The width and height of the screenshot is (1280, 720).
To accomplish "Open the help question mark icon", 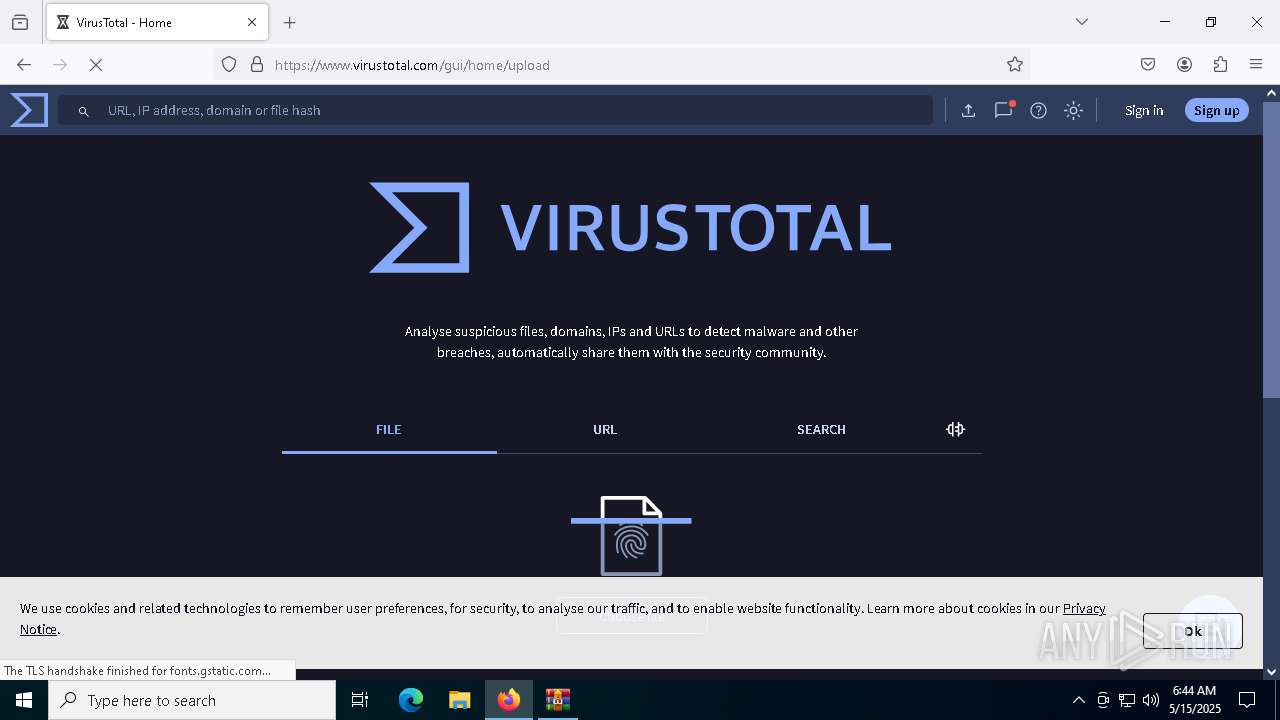I will 1039,111.
